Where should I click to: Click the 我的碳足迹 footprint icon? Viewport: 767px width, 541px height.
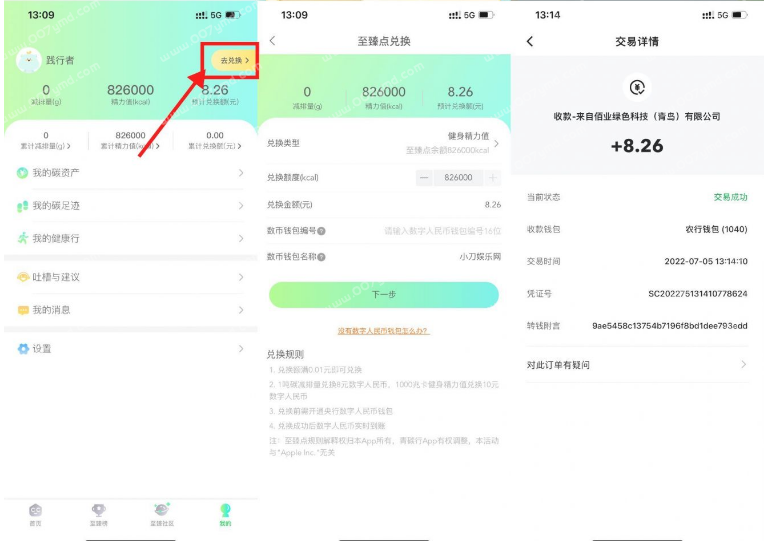[22, 206]
